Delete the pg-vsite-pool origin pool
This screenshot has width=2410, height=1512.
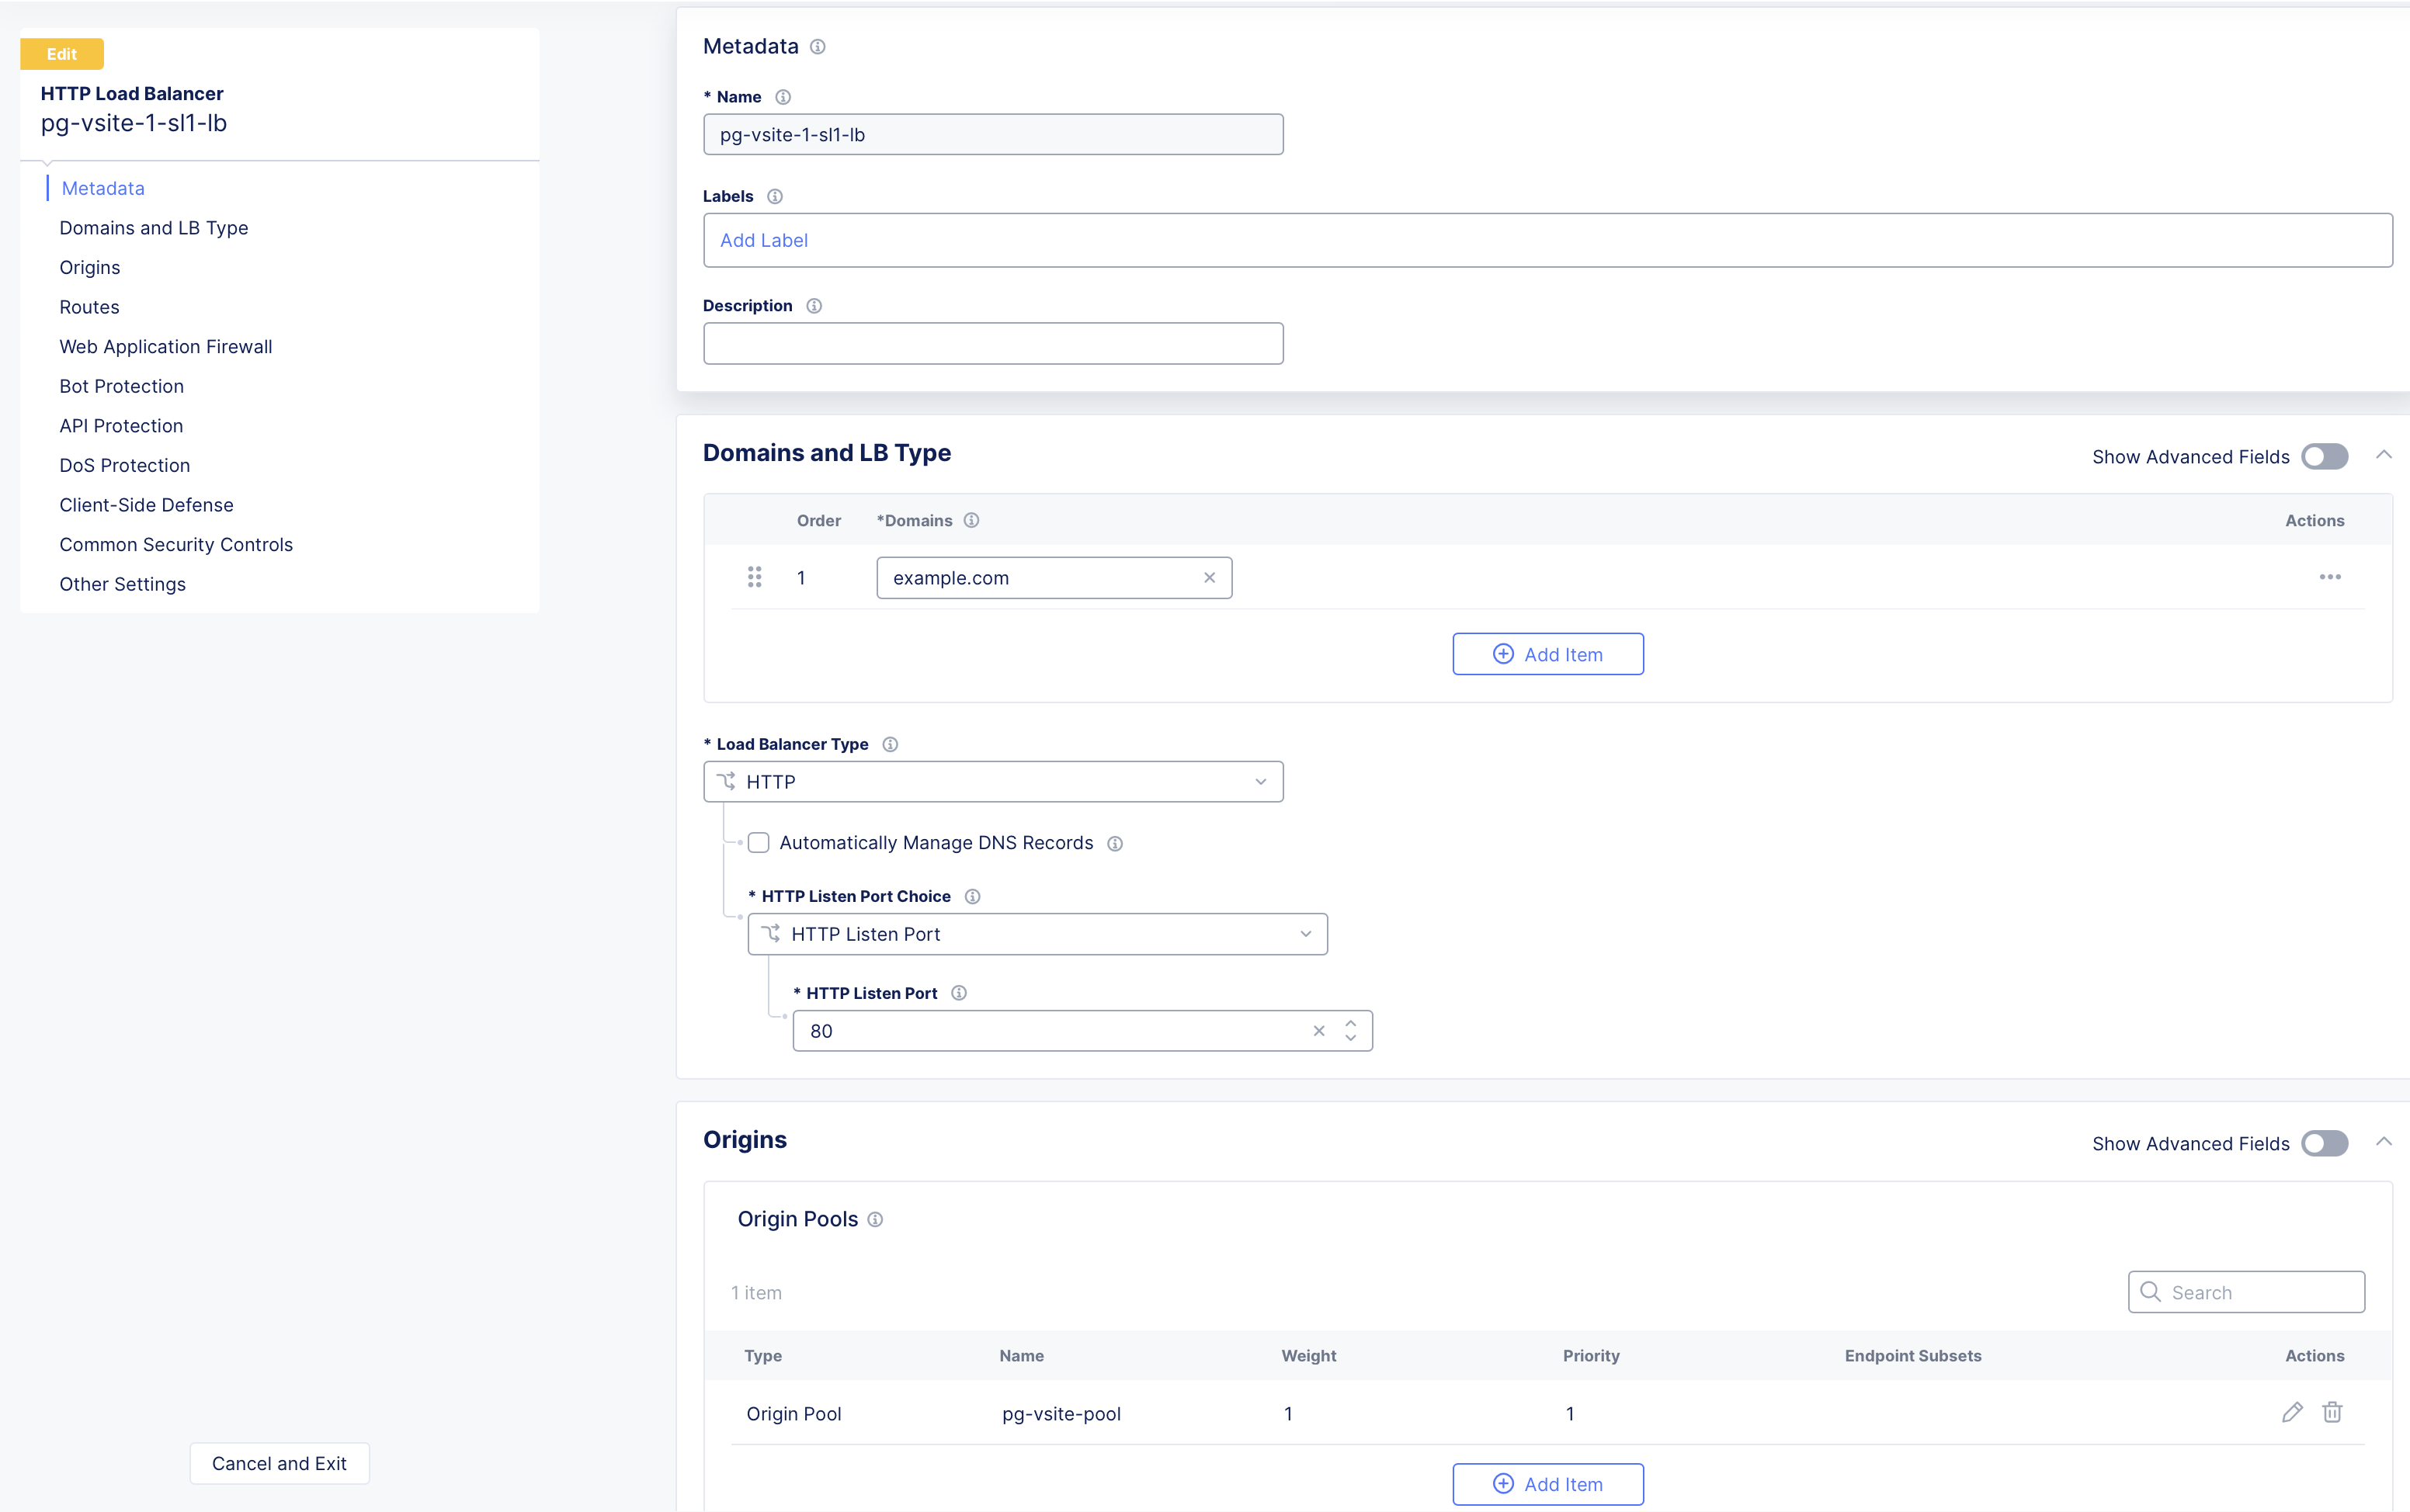[x=2334, y=1413]
